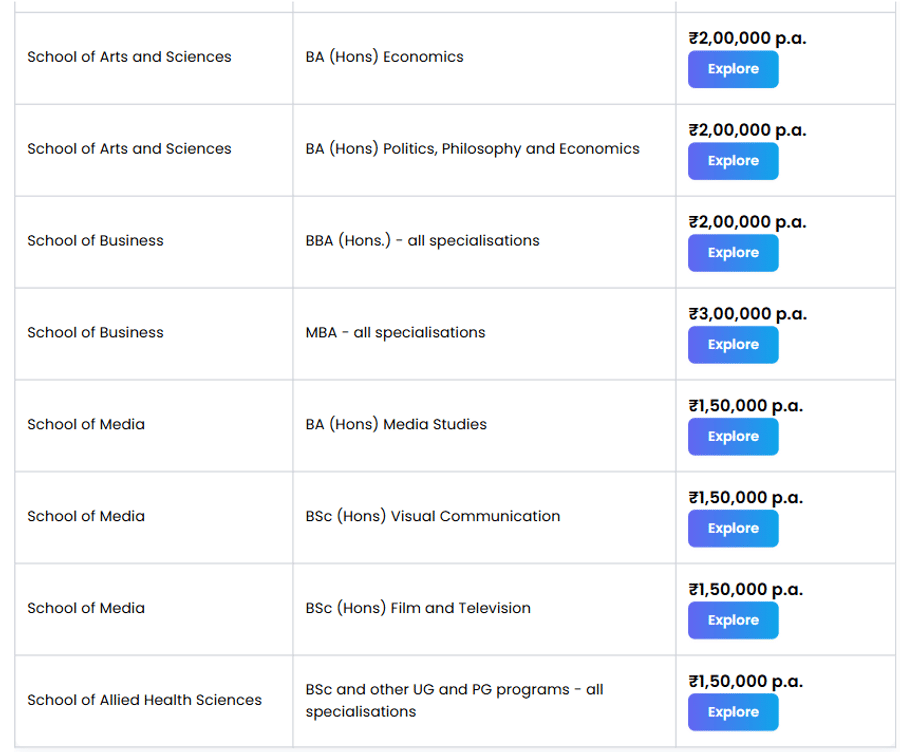Image resolution: width=900 pixels, height=752 pixels.
Task: Click the BBA (Hons.) all specialisations text
Action: [x=421, y=240]
